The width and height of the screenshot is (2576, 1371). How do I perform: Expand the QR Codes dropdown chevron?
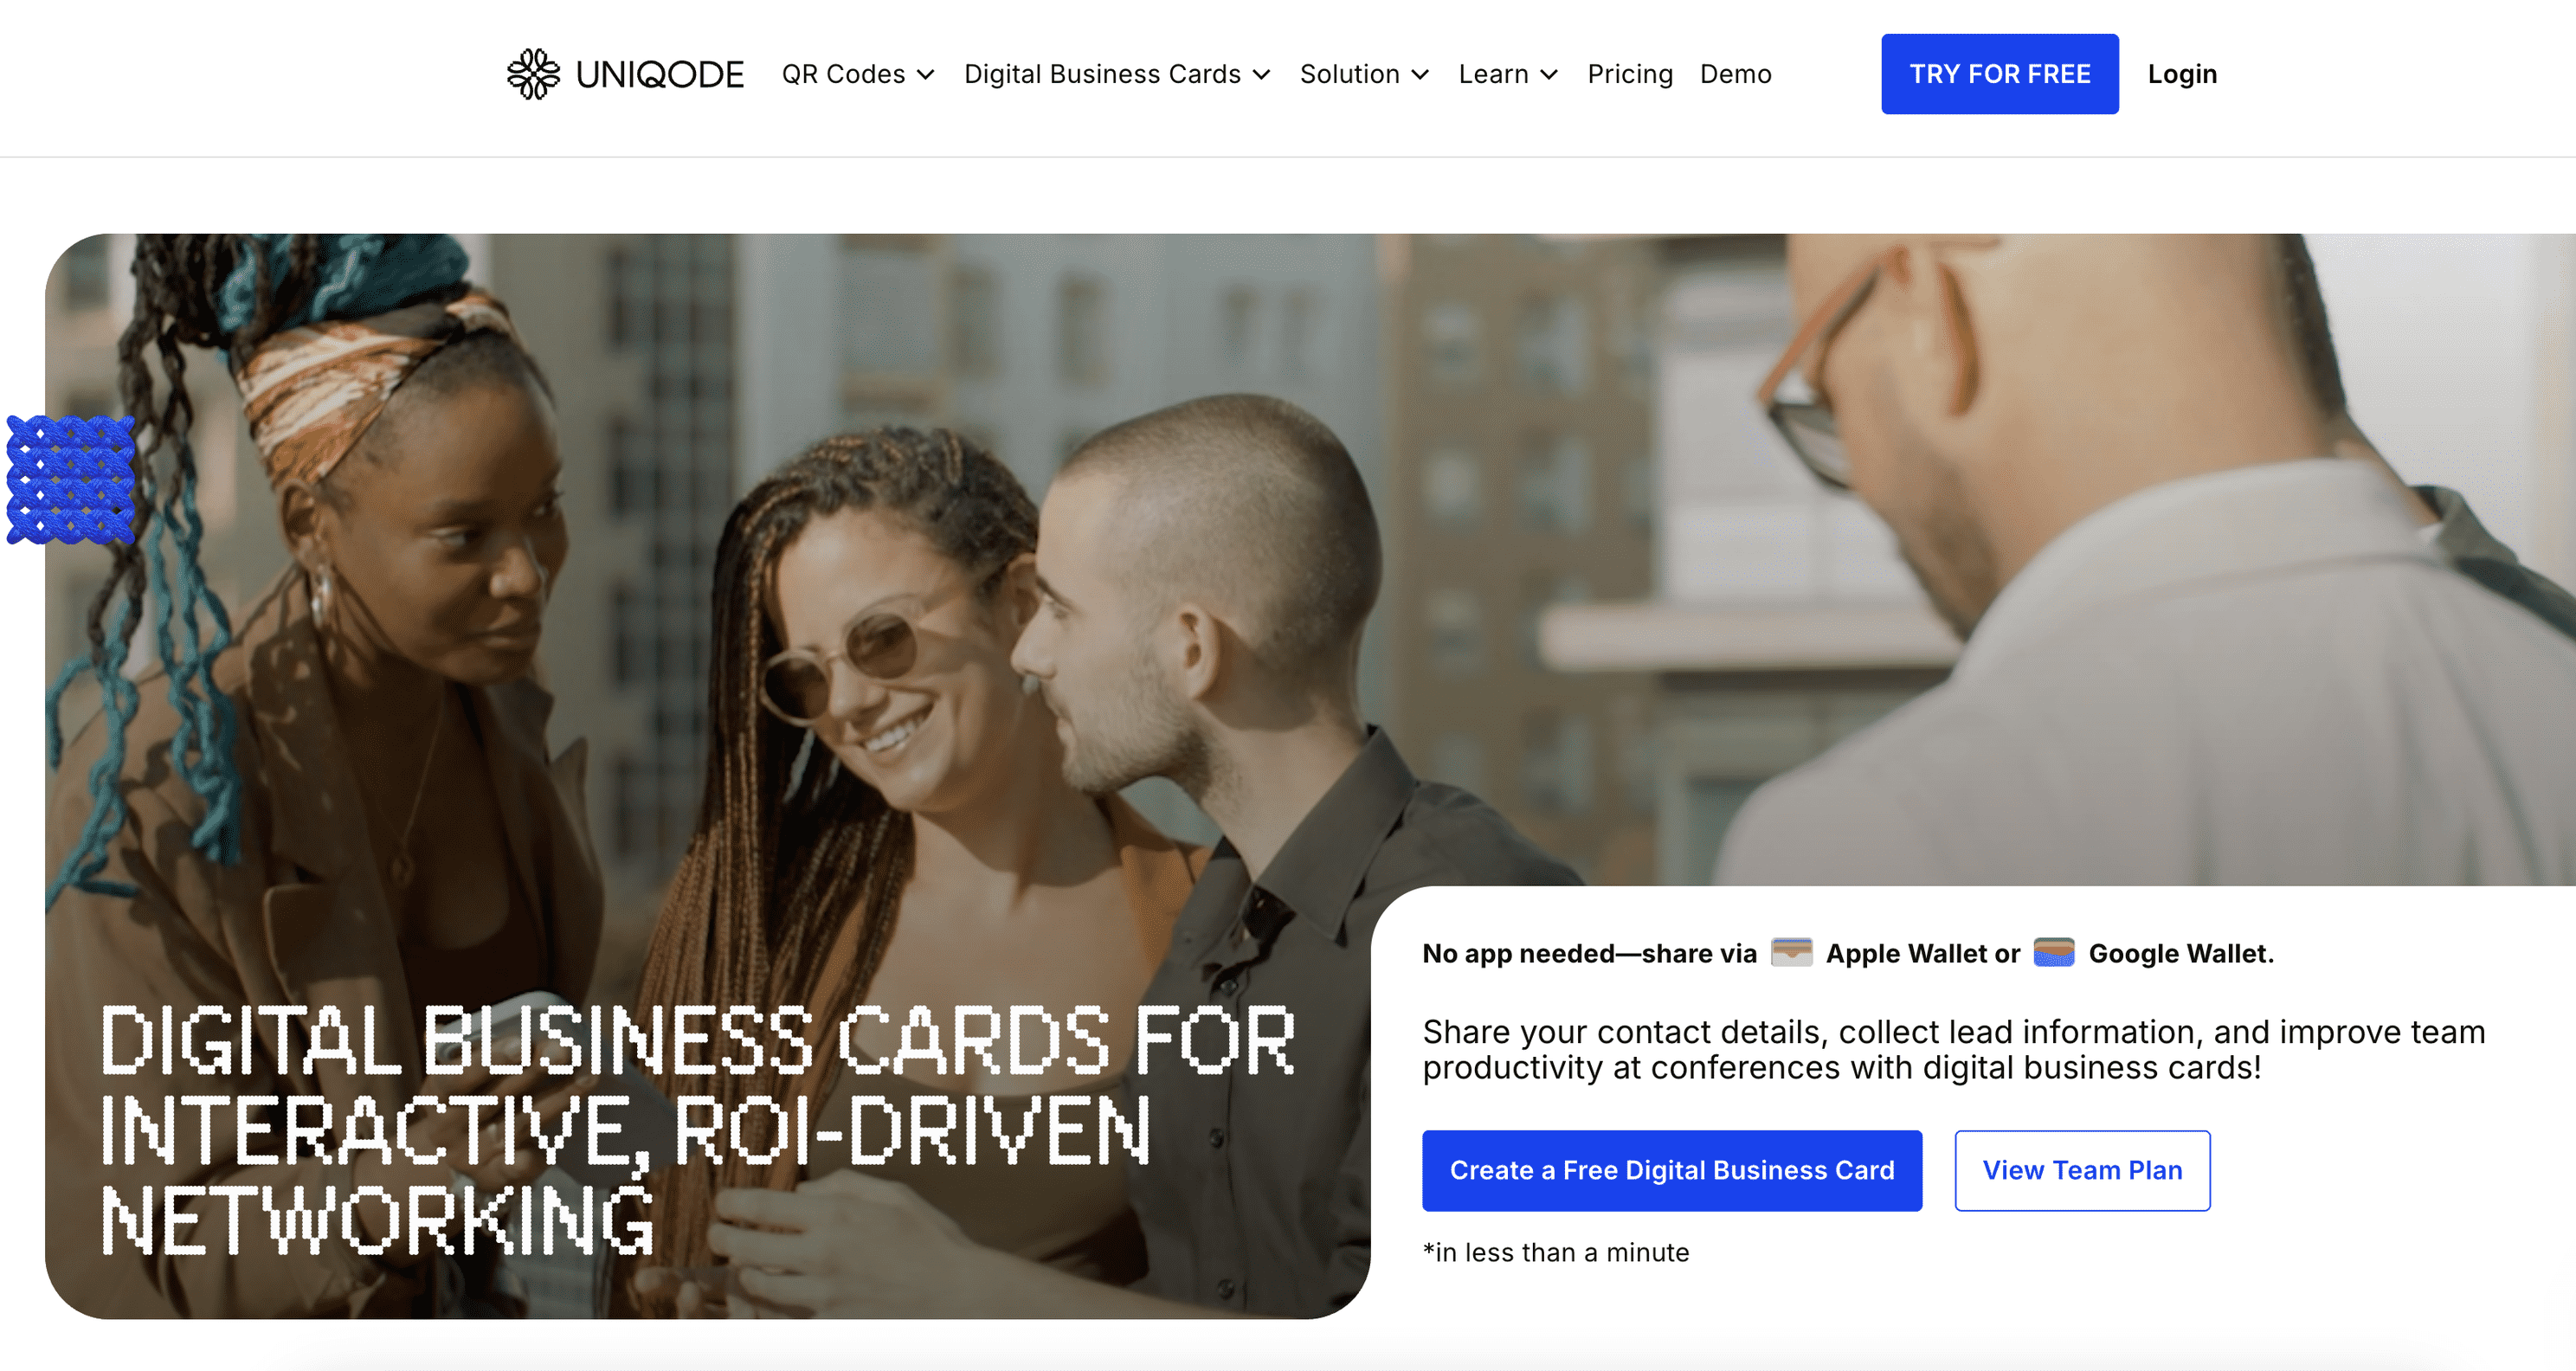coord(926,75)
